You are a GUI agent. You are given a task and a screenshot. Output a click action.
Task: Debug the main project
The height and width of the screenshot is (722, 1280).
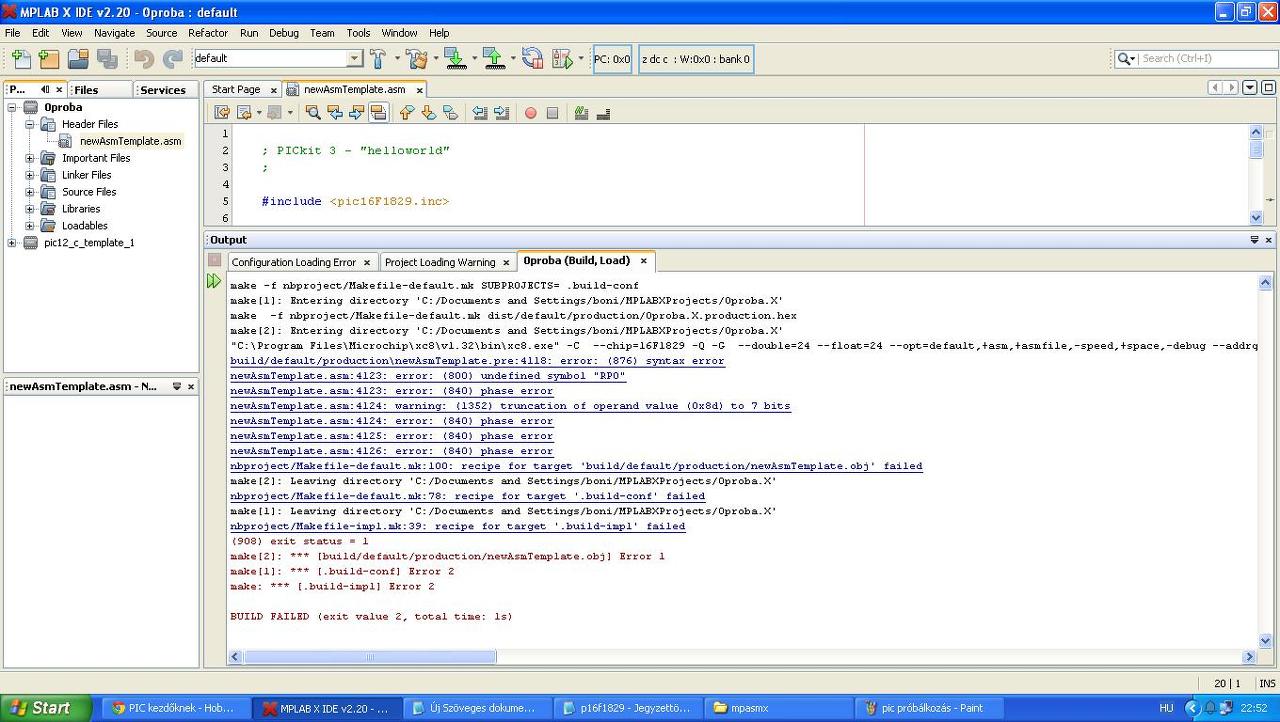click(x=561, y=59)
